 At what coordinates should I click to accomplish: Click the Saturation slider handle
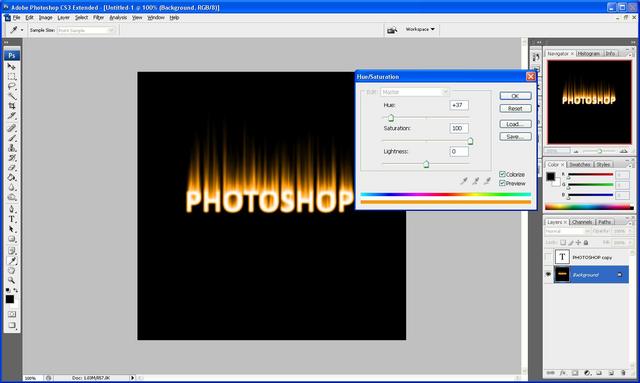click(x=470, y=141)
